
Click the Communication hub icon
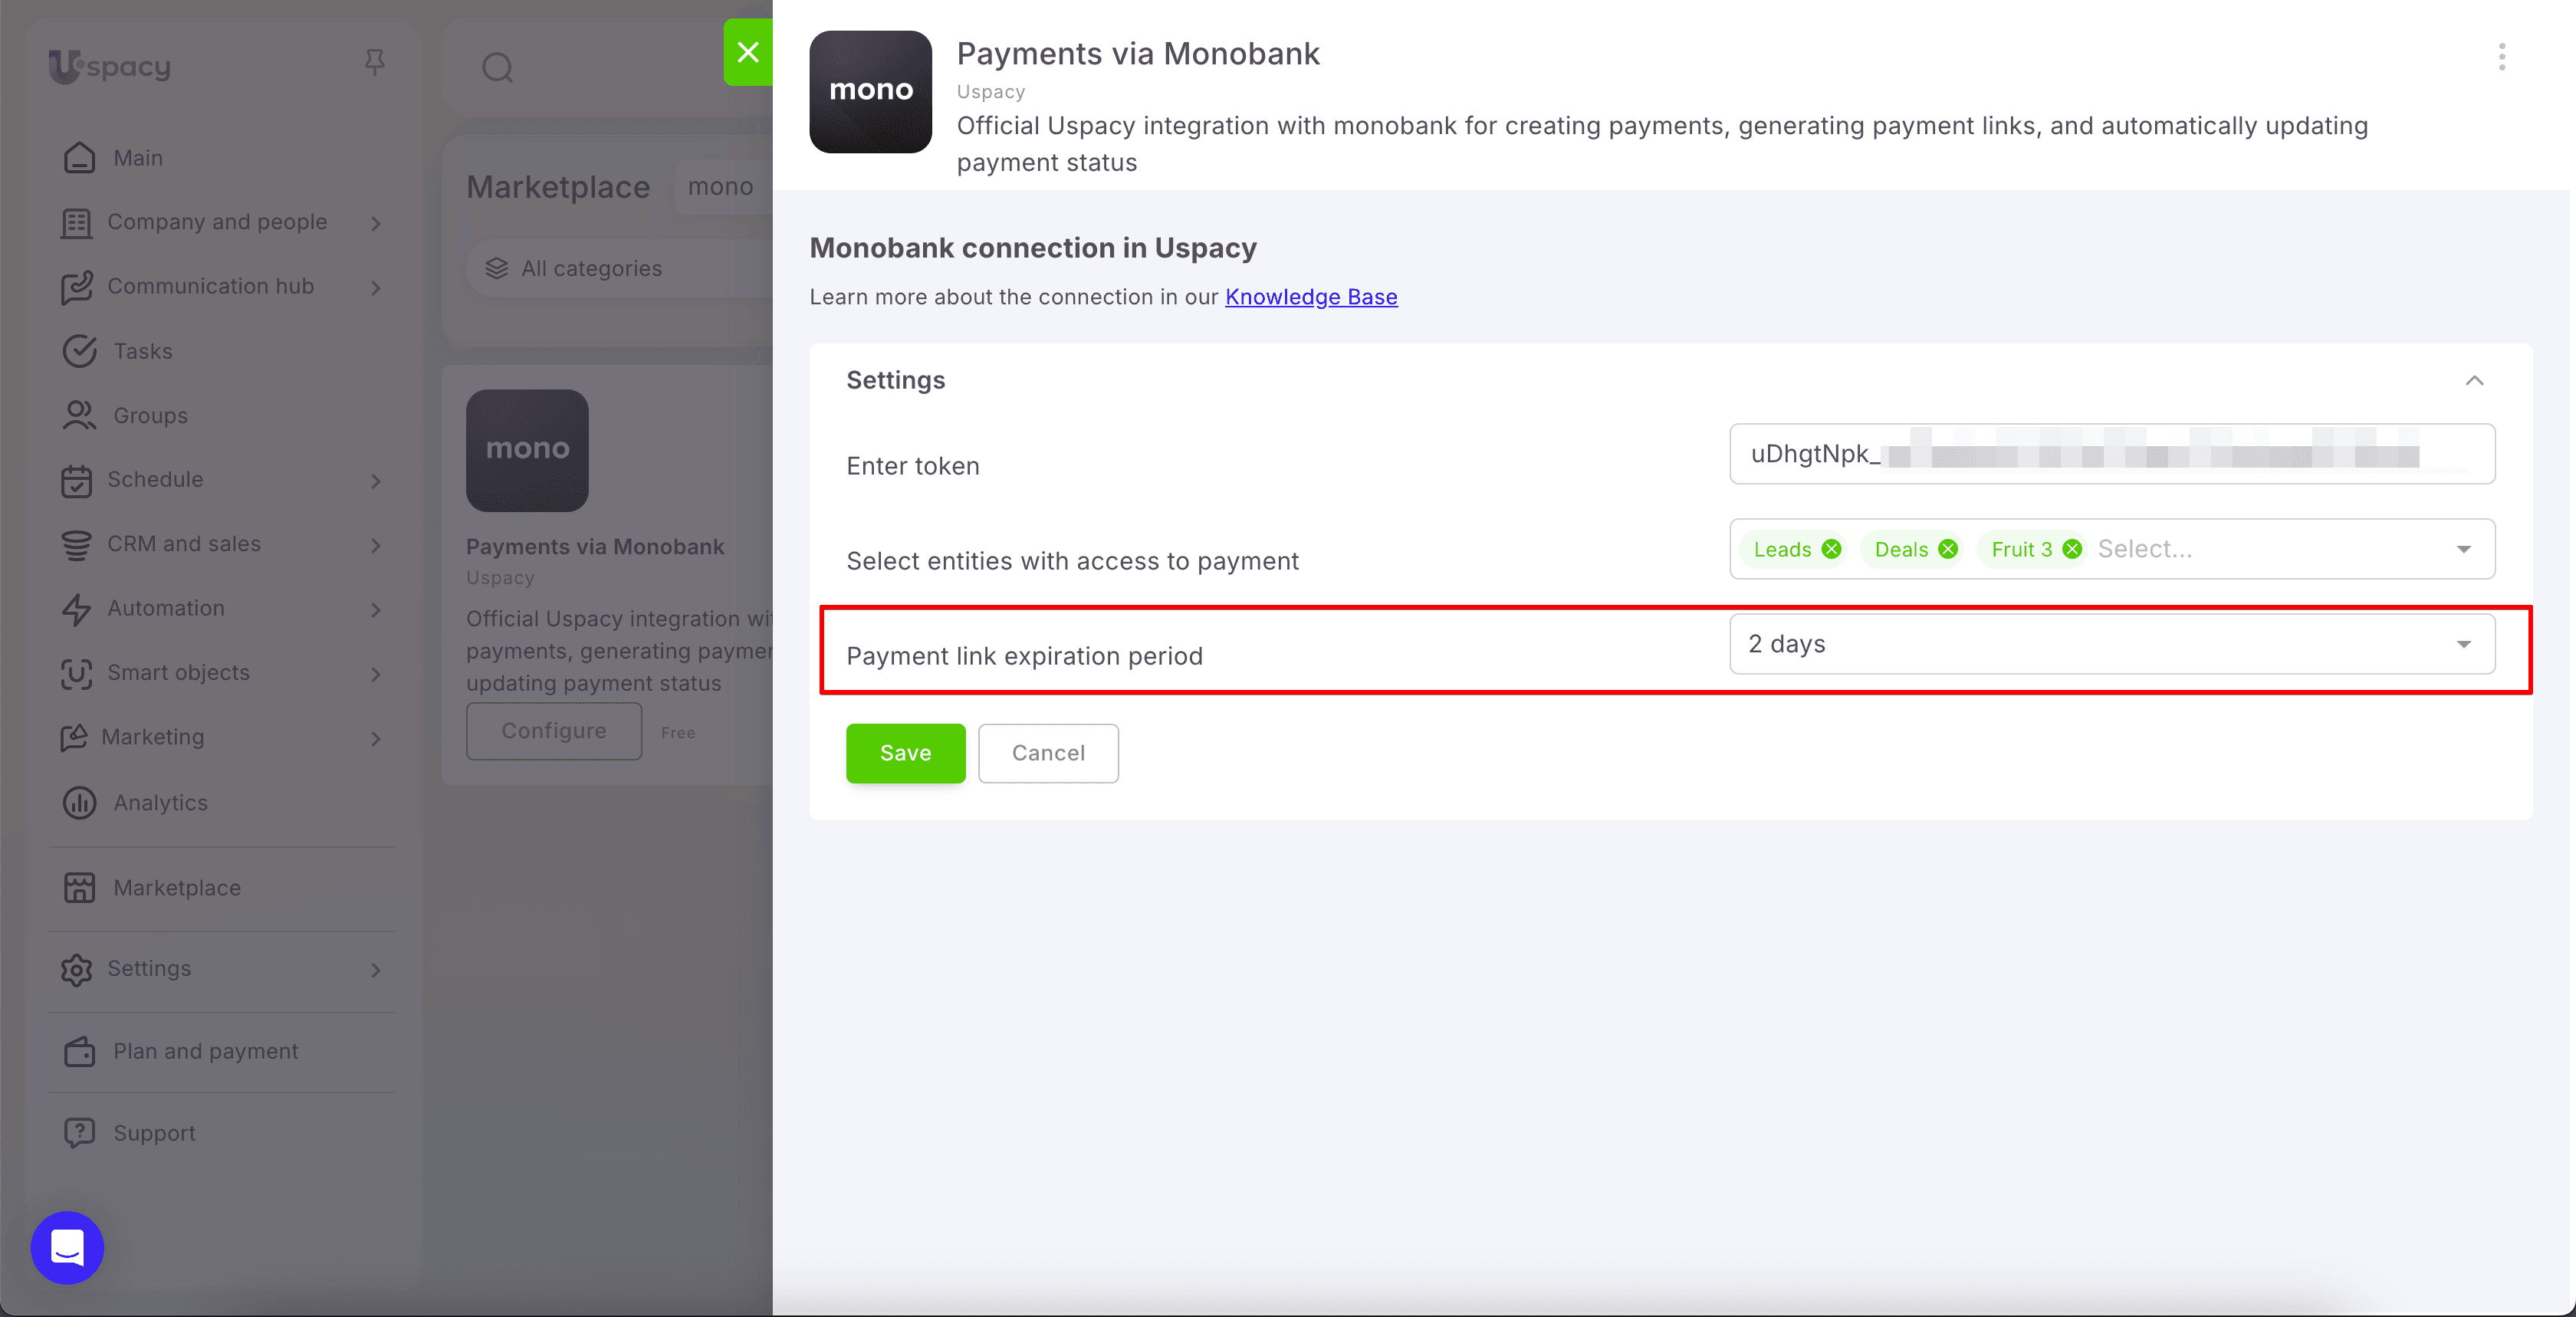click(x=76, y=288)
